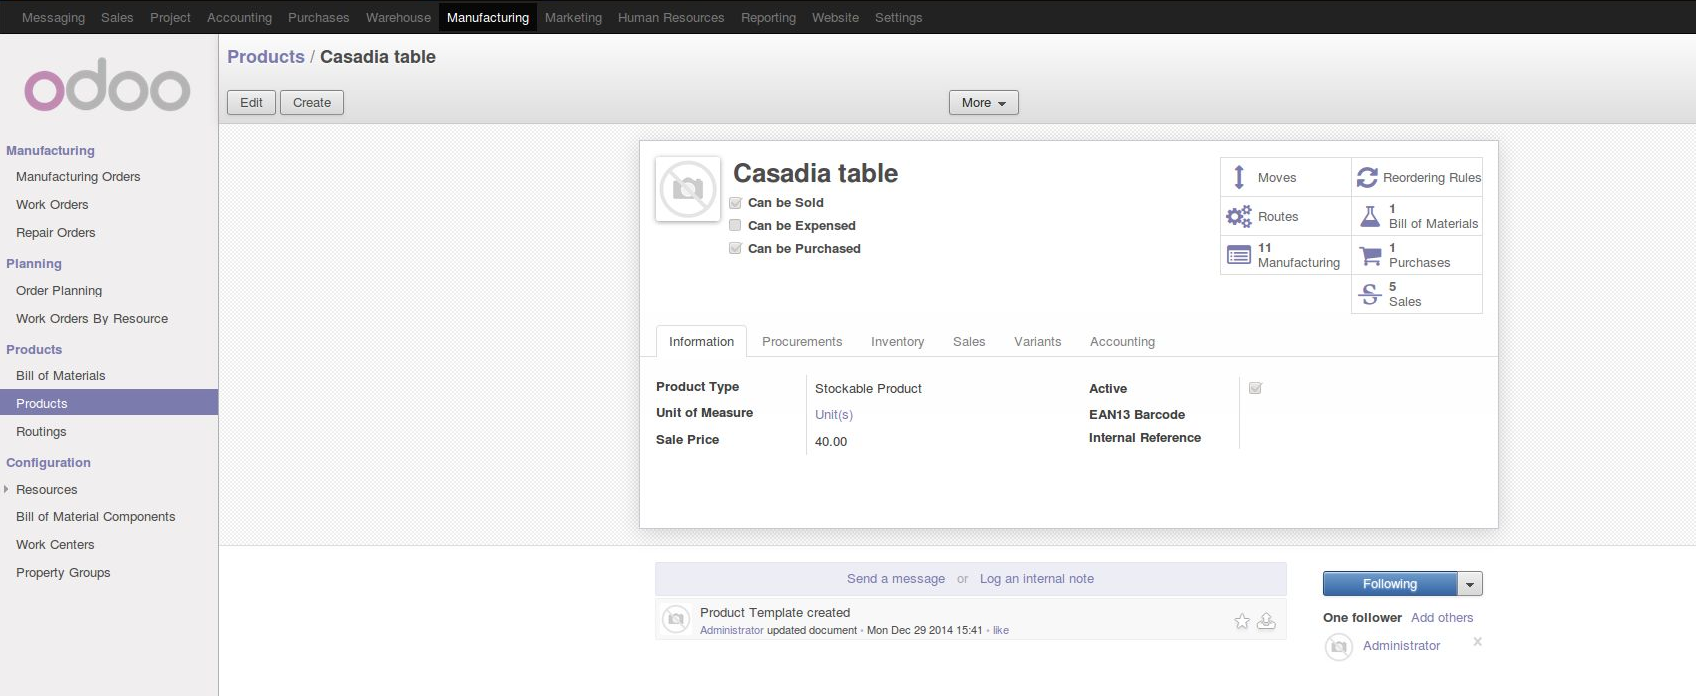Click the Casadia table product image placeholder
This screenshot has height=696, width=1696.
[688, 188]
